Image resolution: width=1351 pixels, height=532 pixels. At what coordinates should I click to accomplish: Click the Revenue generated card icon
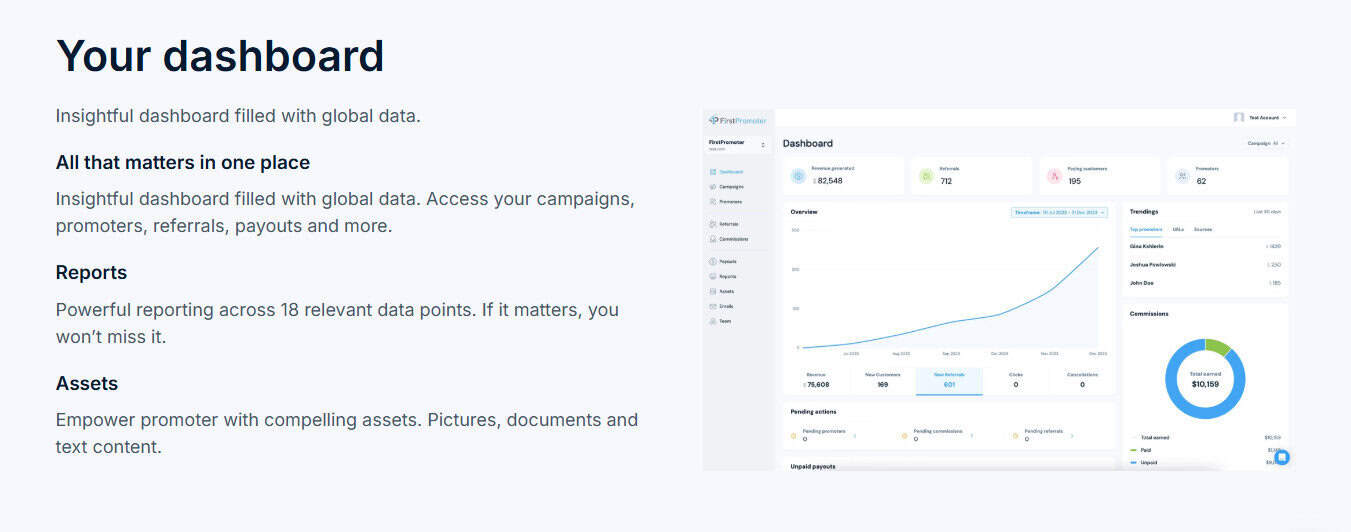(798, 176)
